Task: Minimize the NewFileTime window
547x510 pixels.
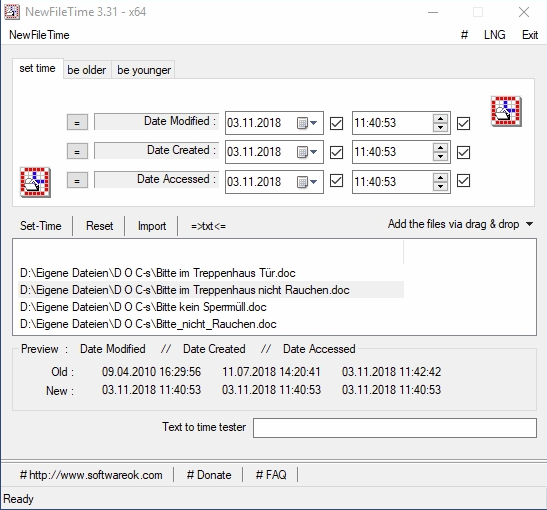Action: pyautogui.click(x=433, y=12)
